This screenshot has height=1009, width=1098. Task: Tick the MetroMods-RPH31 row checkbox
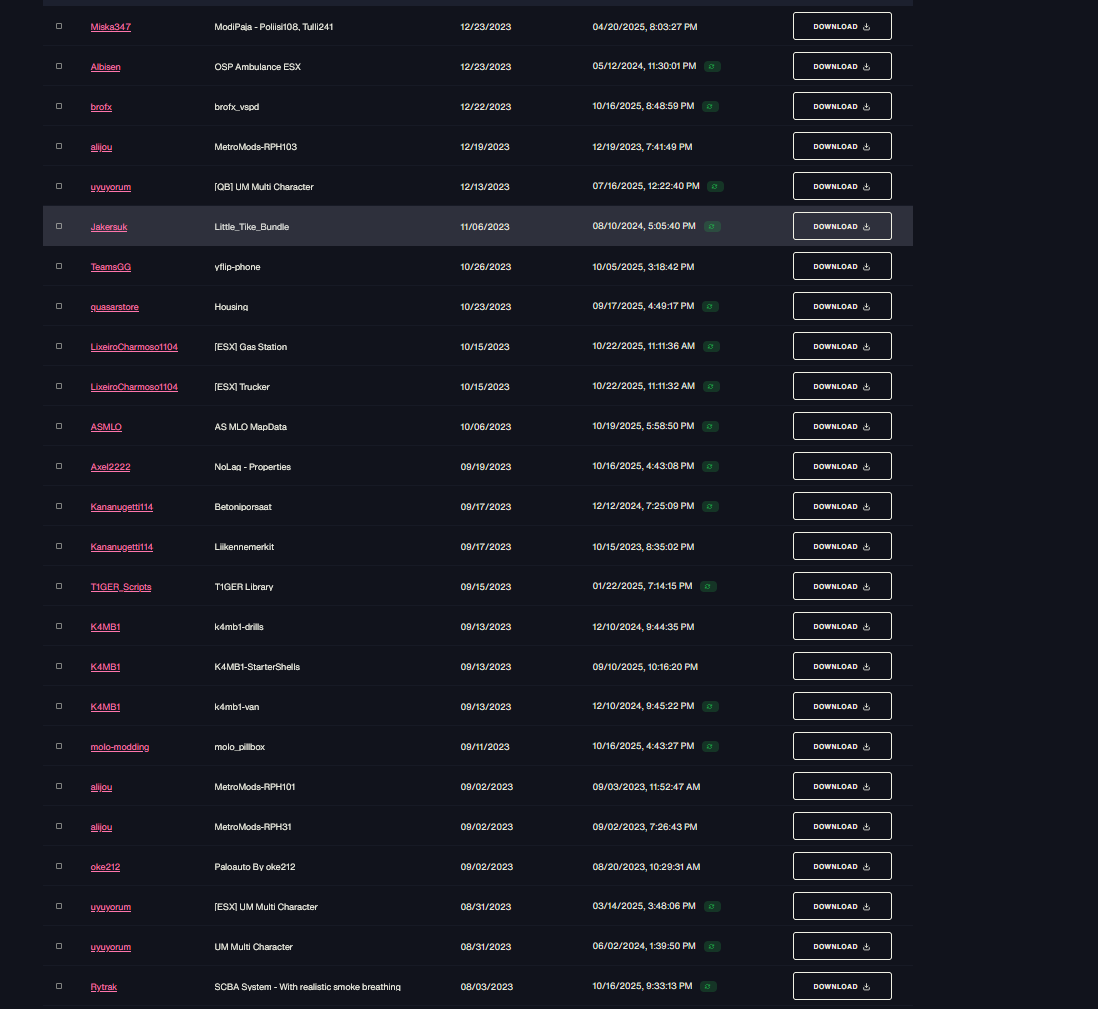59,826
